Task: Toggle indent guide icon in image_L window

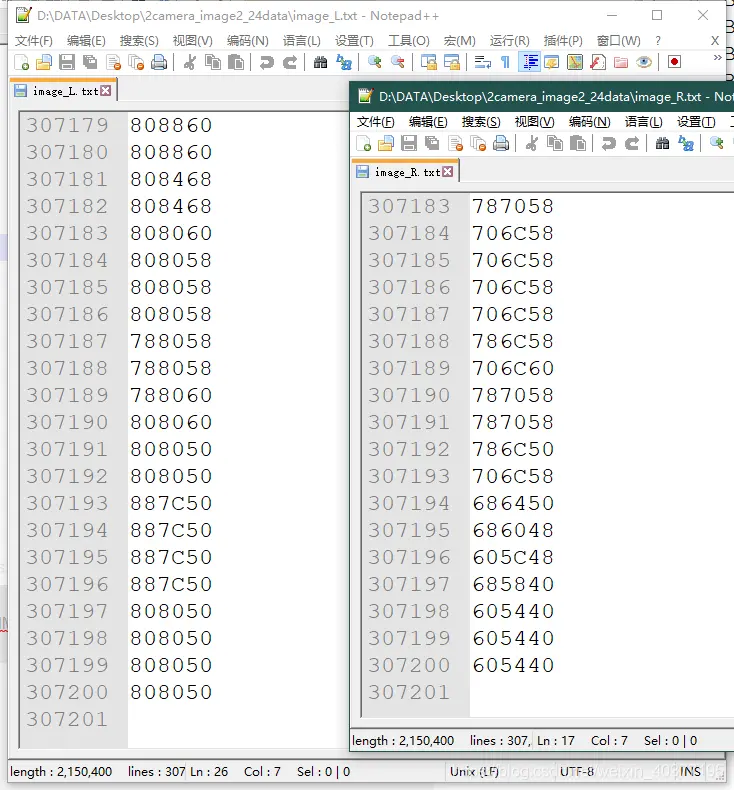Action: pos(529,62)
